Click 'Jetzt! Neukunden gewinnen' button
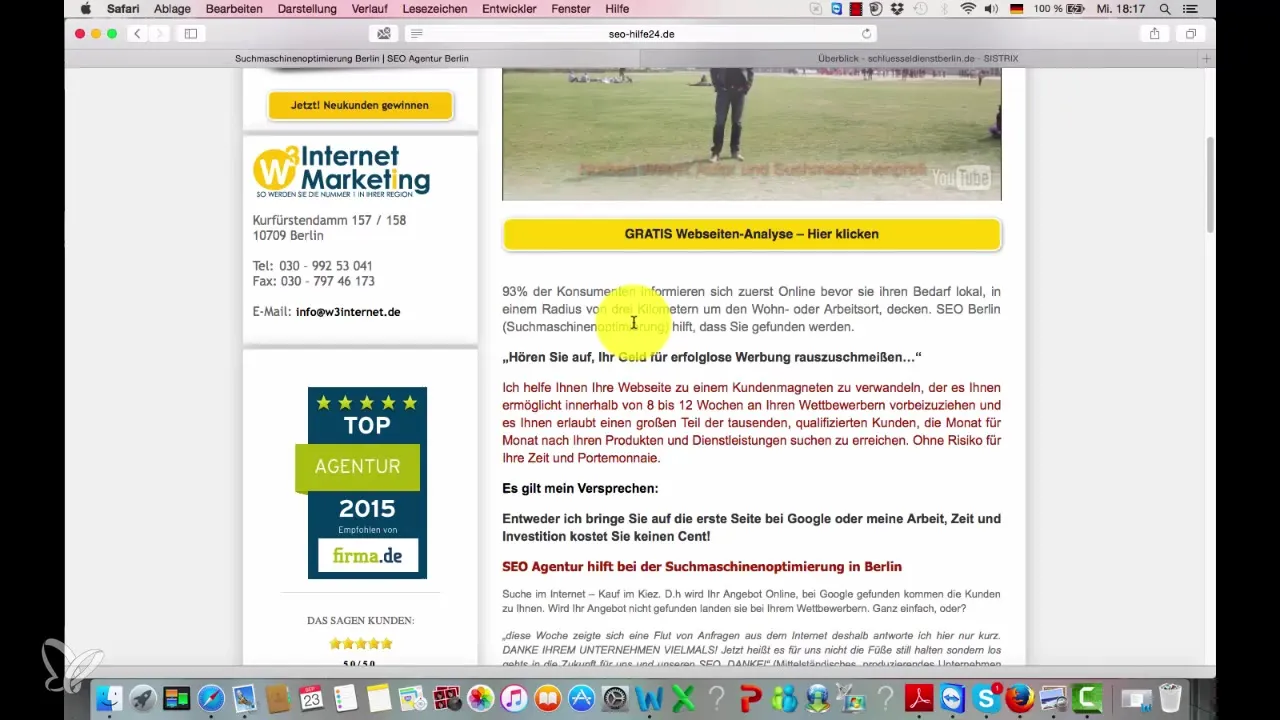The image size is (1280, 720). point(360,105)
